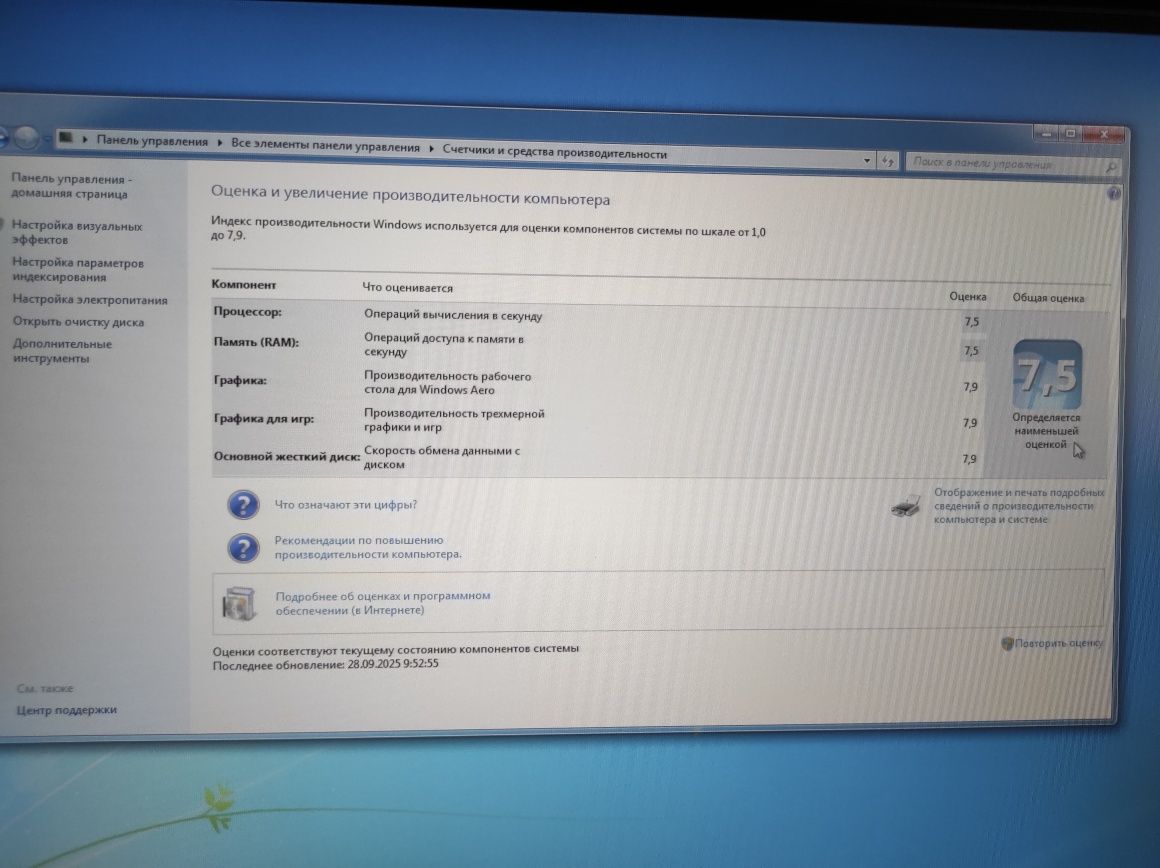1160x868 pixels.
Task: Click "Операций вычисления в секунду" description
Action: pos(453,315)
